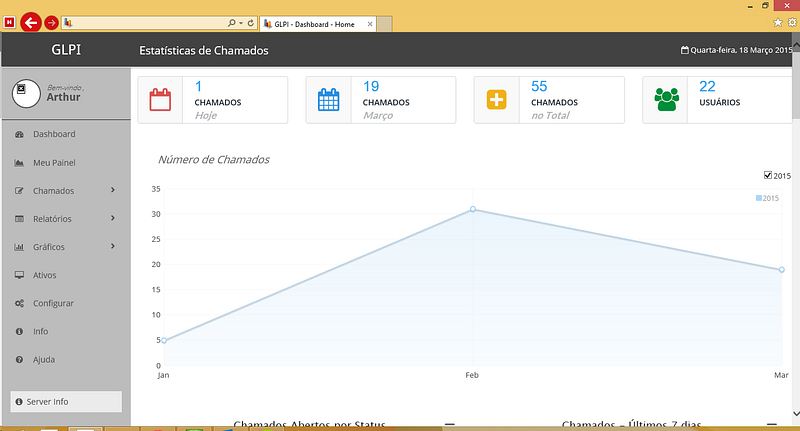Click the Chamados edit icon in sidebar
This screenshot has width=800, height=431.
[19, 191]
